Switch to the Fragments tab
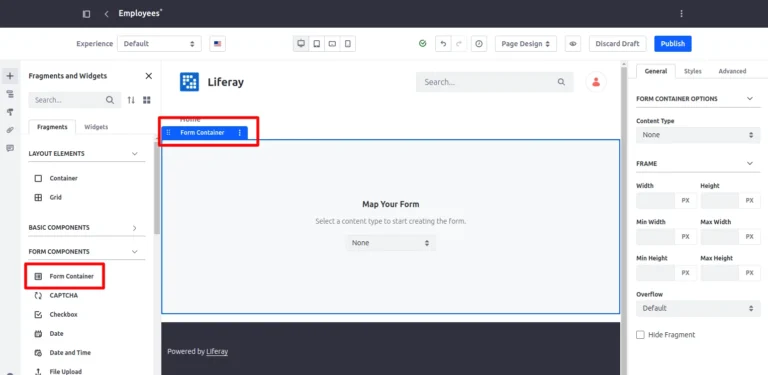Viewport: 768px width, 375px height. click(x=52, y=127)
